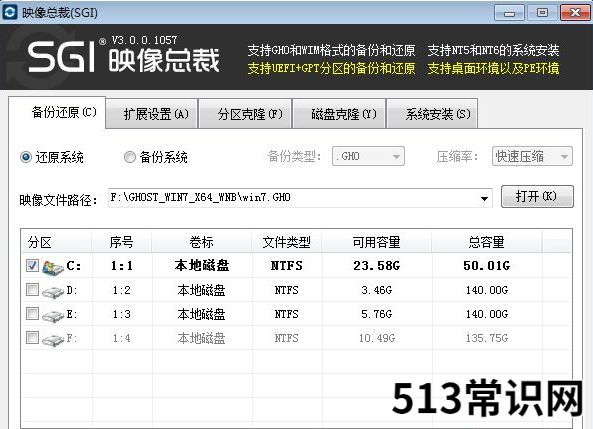Open the 备份类型 .GHO dropdown
The image size is (593, 429).
coord(368,156)
